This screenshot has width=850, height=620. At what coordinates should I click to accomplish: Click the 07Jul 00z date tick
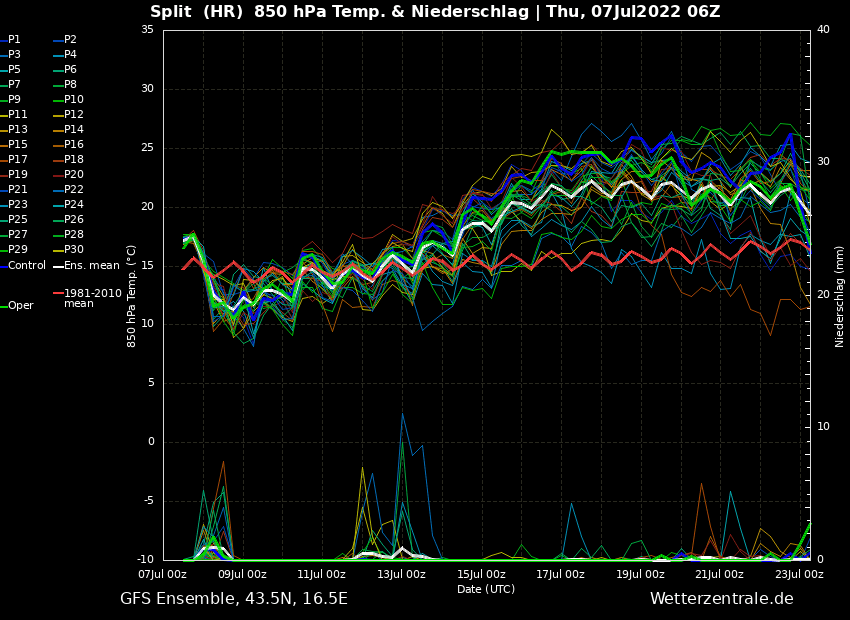point(163,575)
